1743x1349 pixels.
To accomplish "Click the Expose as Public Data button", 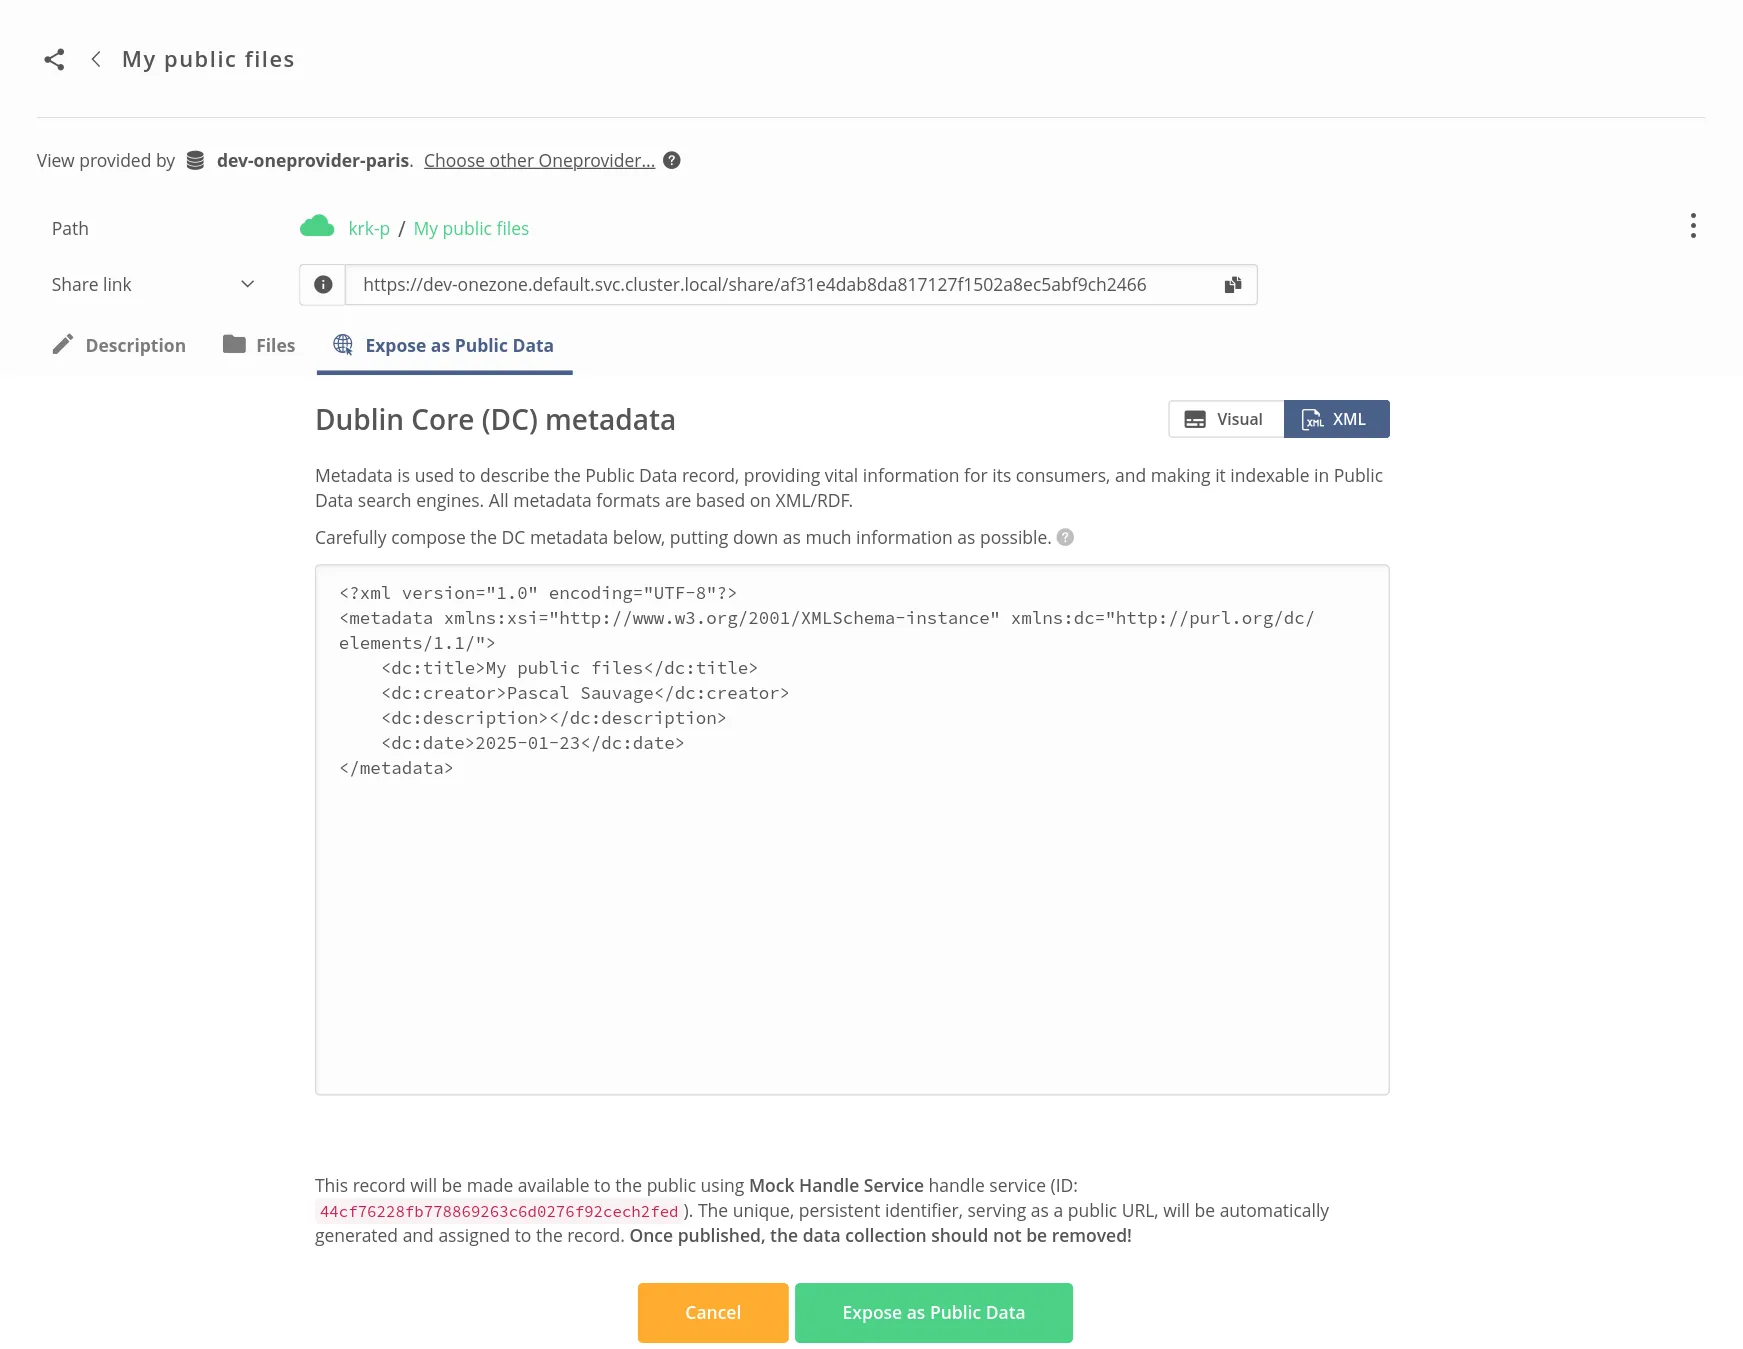I will coord(933,1312).
